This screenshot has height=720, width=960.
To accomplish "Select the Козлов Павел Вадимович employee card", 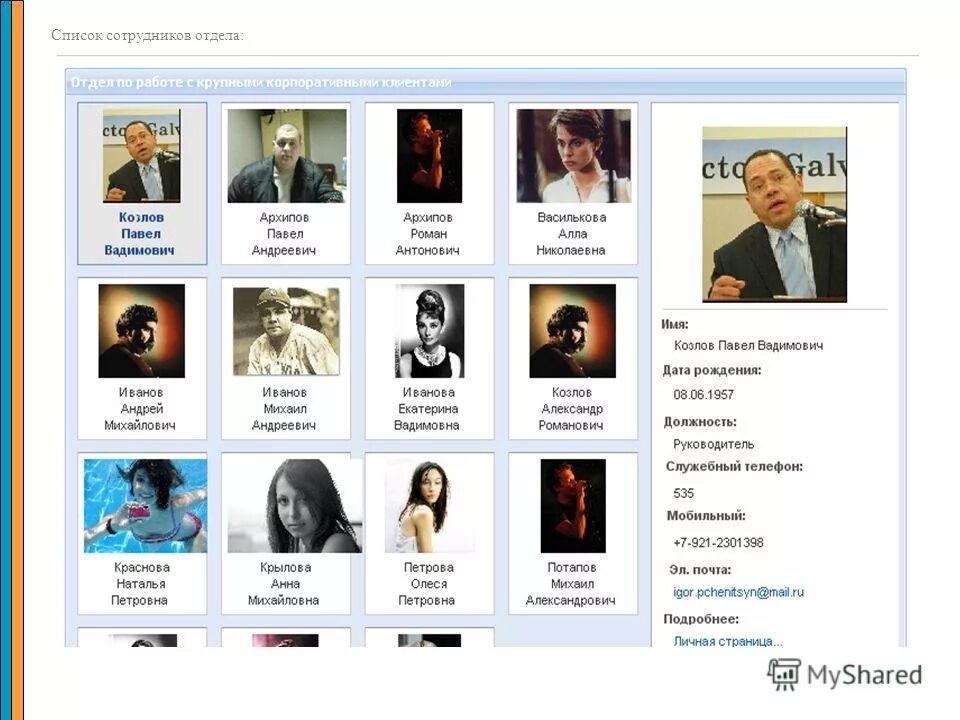I will 142,184.
